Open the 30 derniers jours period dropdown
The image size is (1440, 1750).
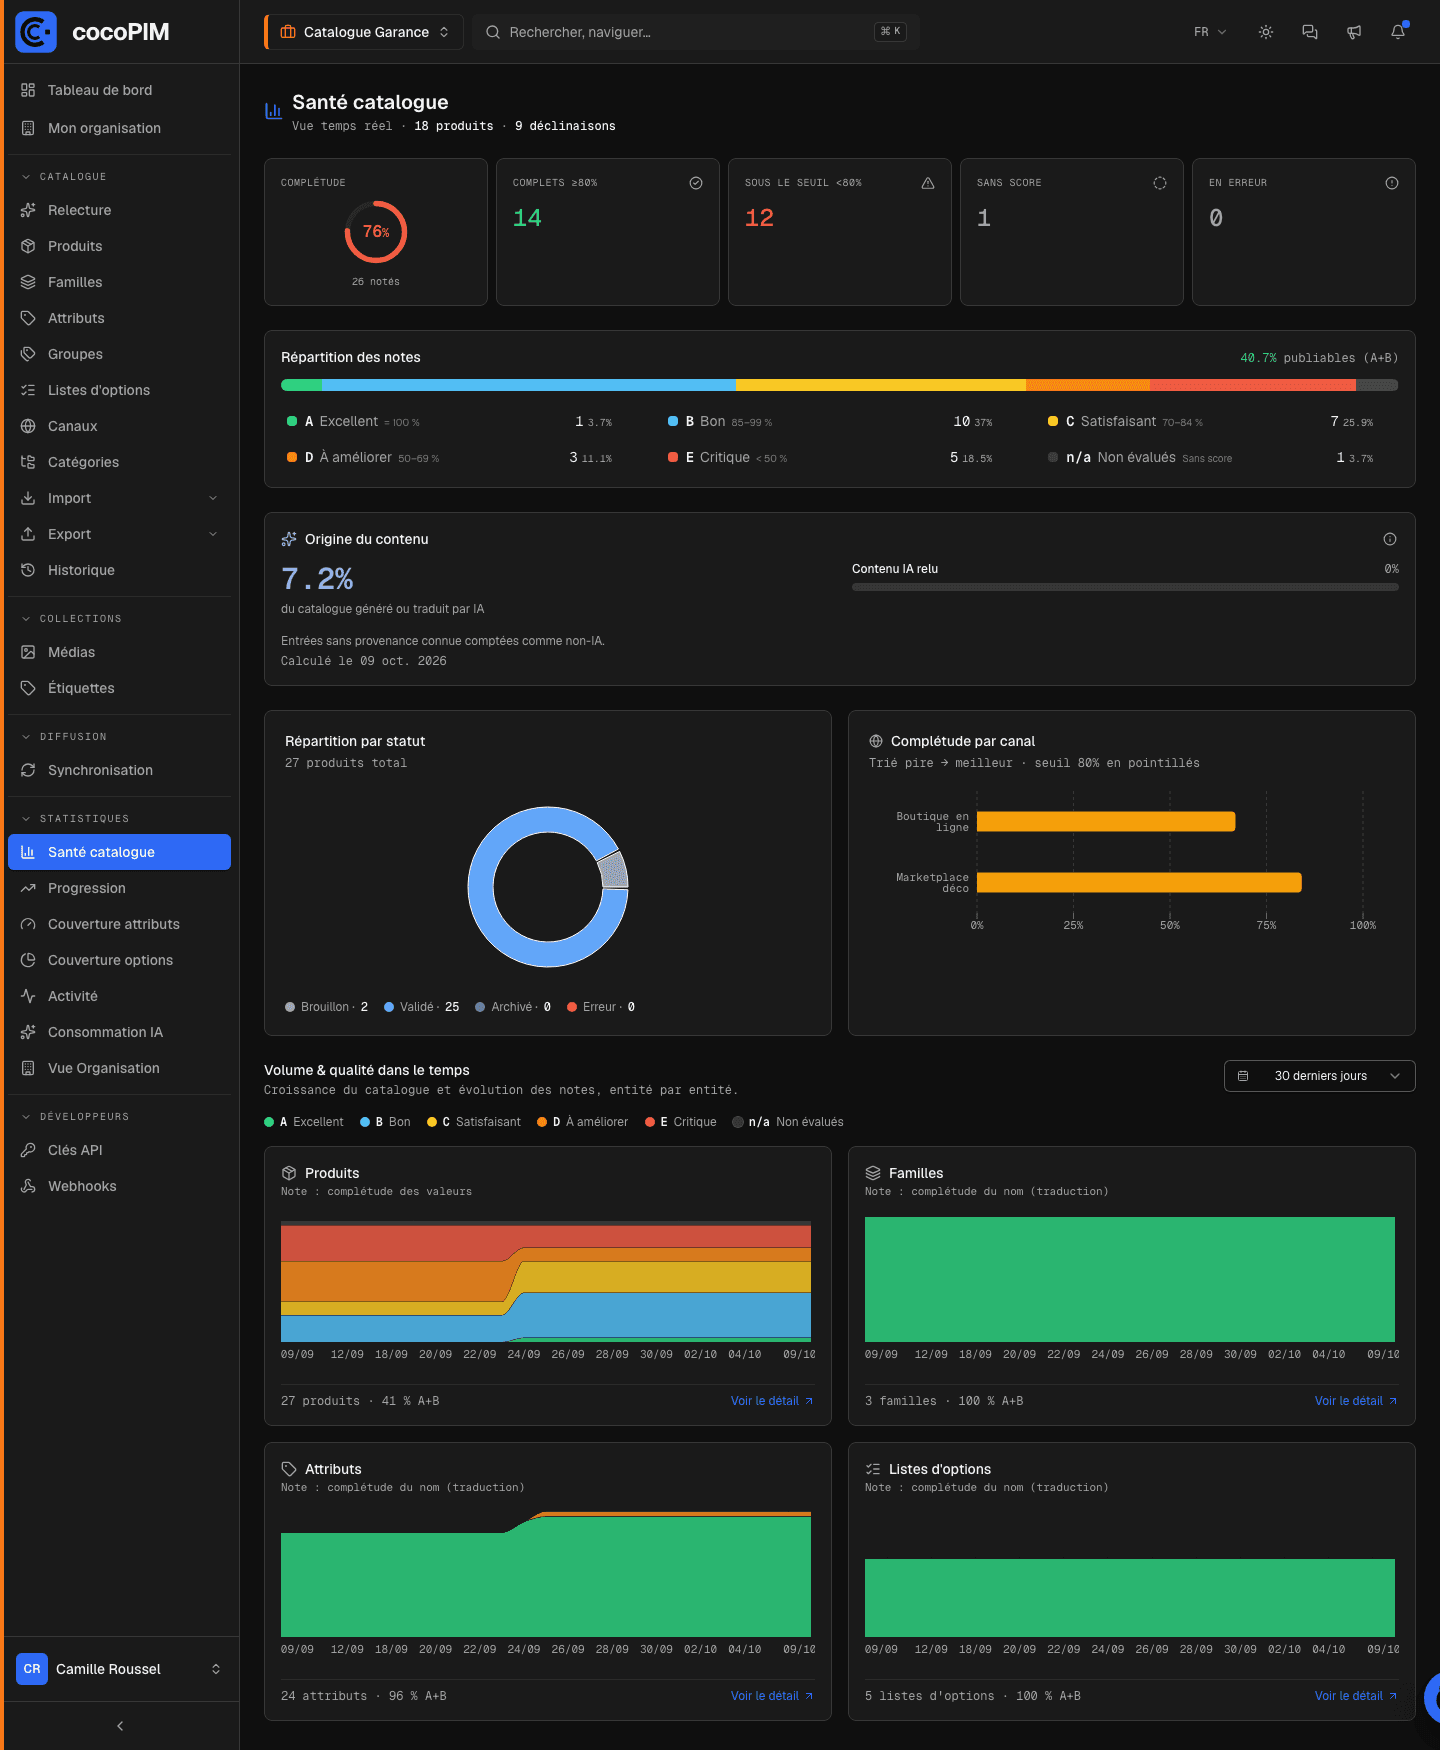(x=1320, y=1076)
